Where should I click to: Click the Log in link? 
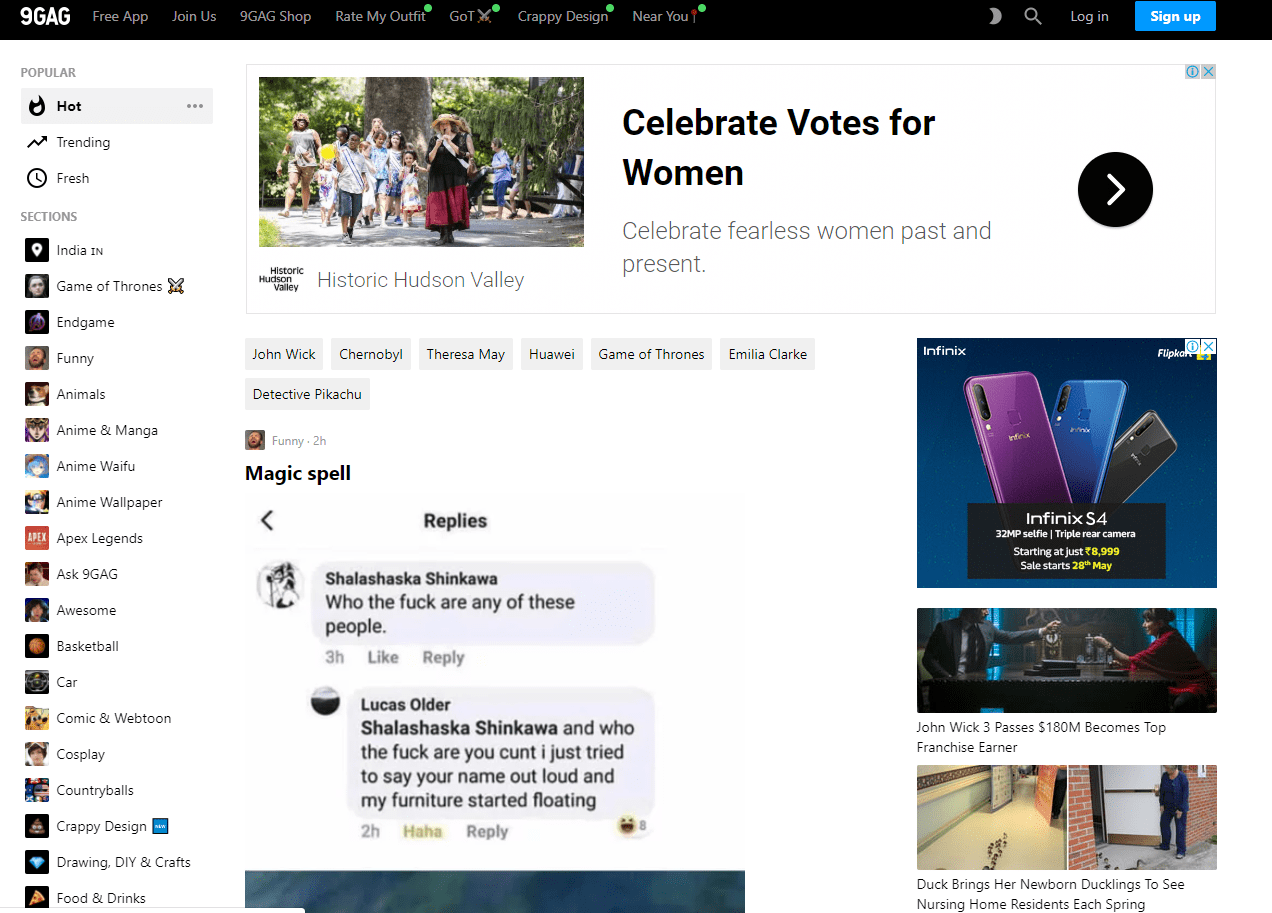(1089, 16)
